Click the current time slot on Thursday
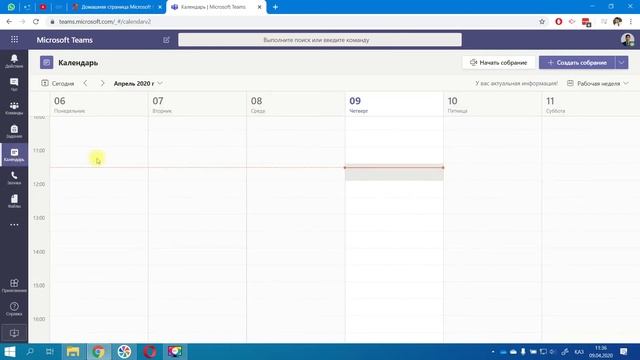640x360 pixels. coord(394,173)
